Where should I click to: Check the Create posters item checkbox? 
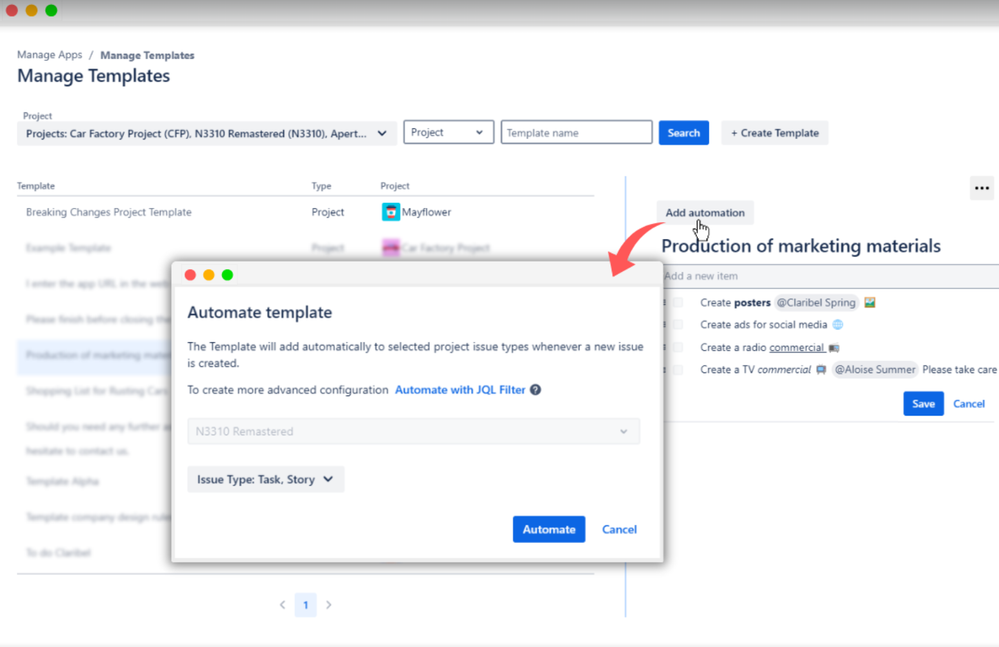click(x=678, y=302)
